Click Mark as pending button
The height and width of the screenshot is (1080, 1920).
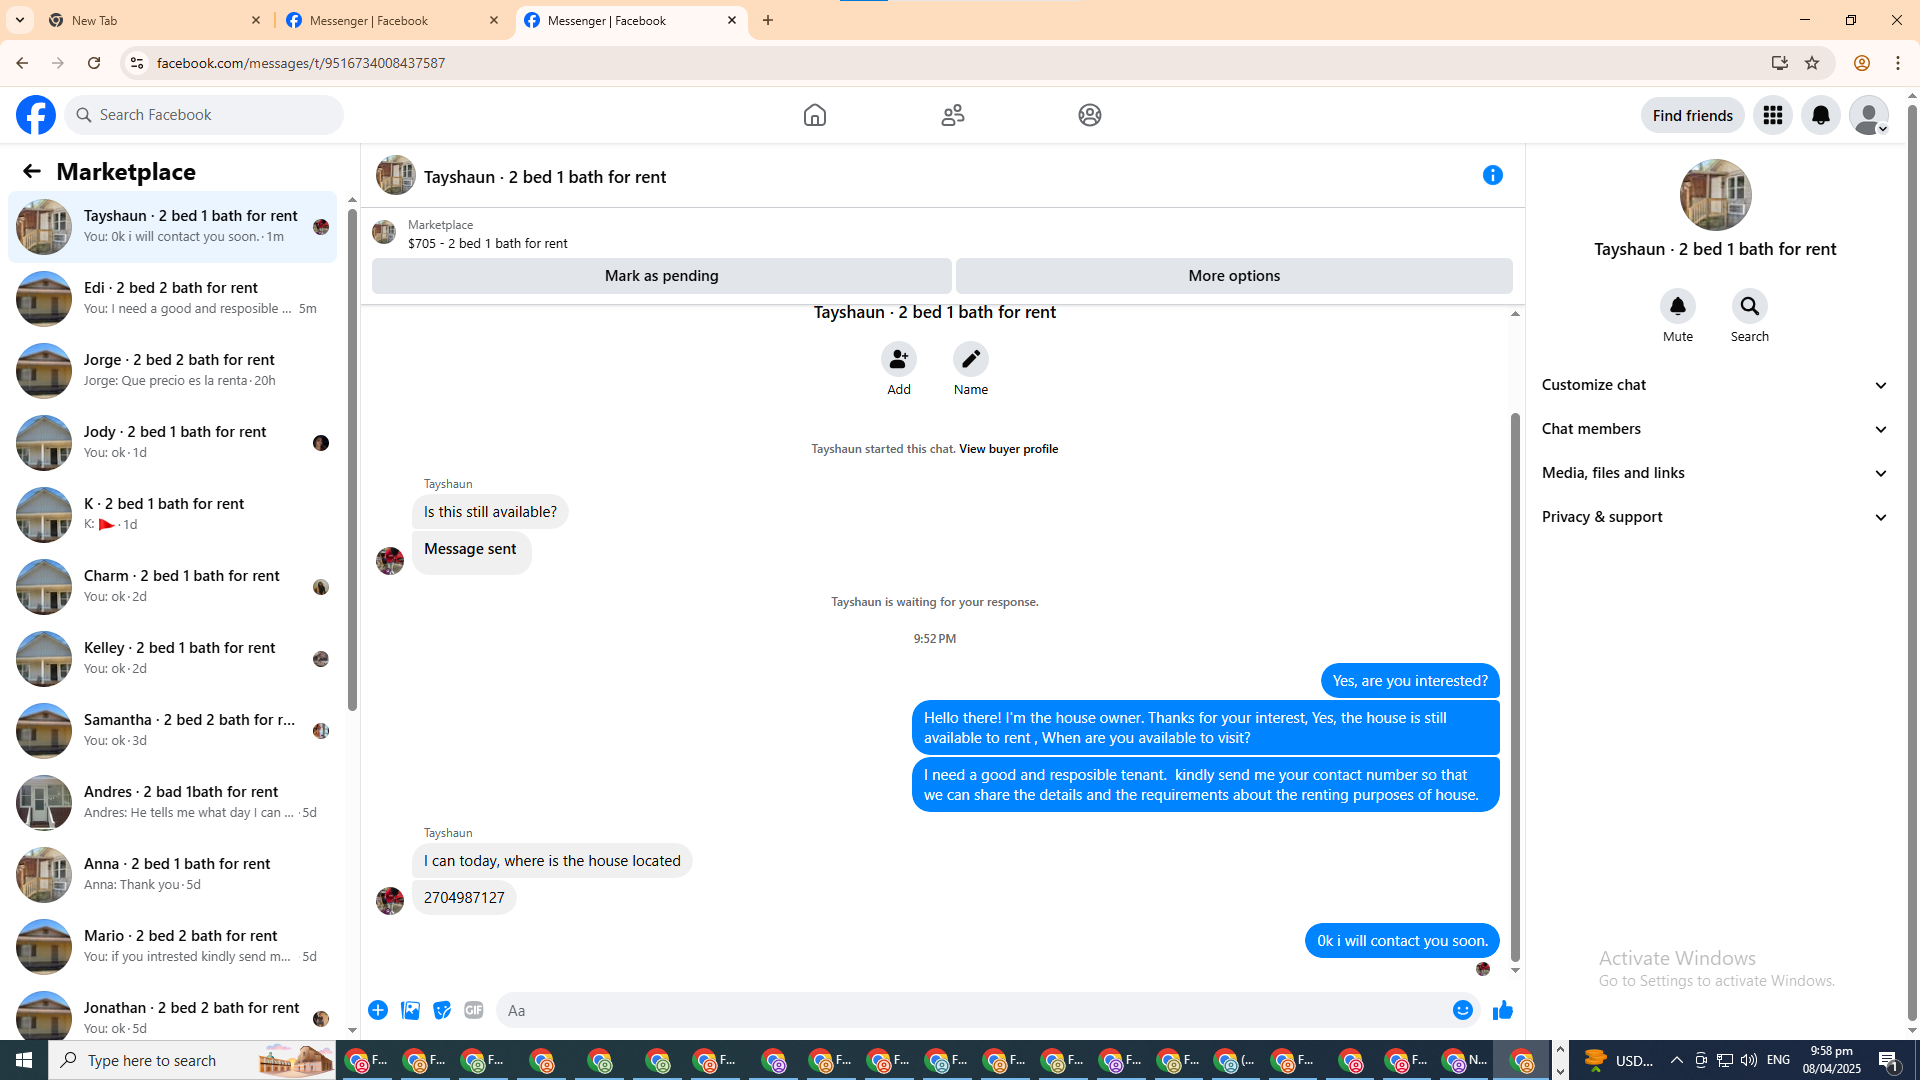click(661, 276)
